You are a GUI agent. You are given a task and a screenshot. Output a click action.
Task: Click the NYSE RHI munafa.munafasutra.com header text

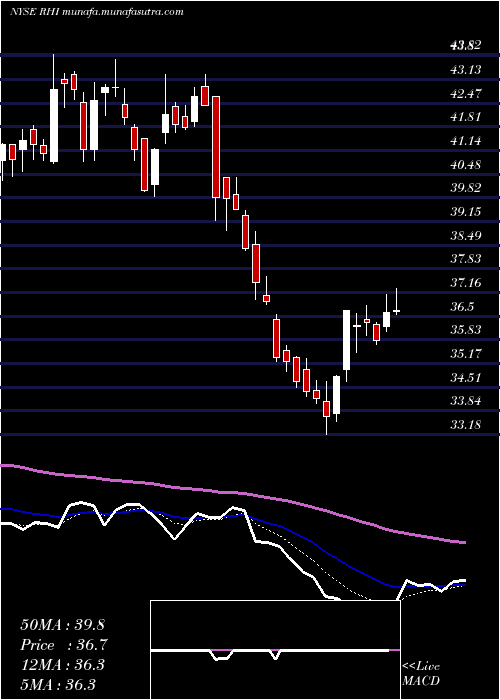click(x=96, y=12)
